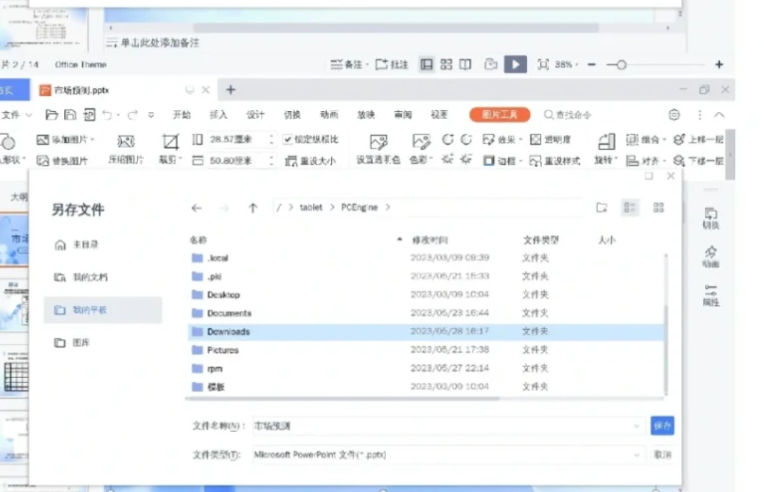Click the new folder icon in the dialog
The image size is (764, 492).
pyautogui.click(x=602, y=208)
